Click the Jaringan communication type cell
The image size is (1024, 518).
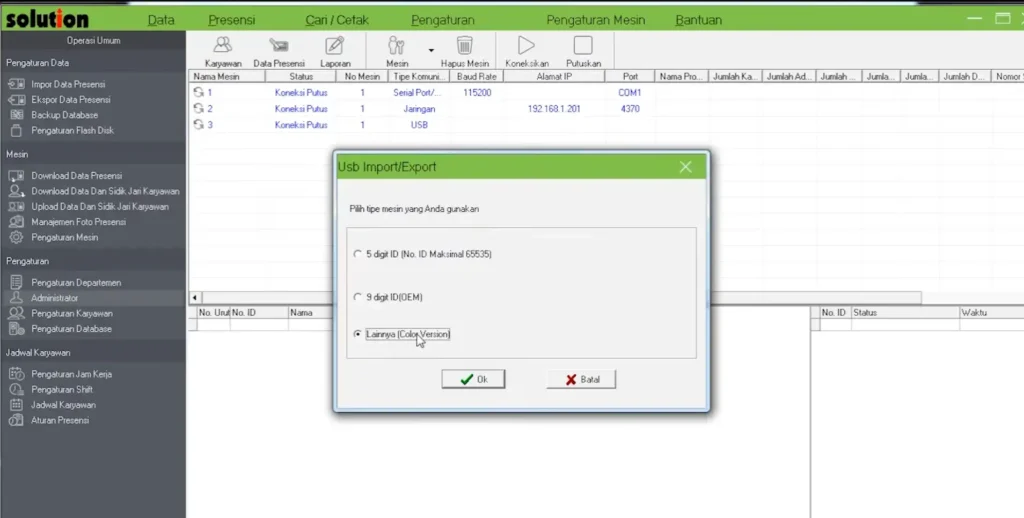pyautogui.click(x=419, y=109)
